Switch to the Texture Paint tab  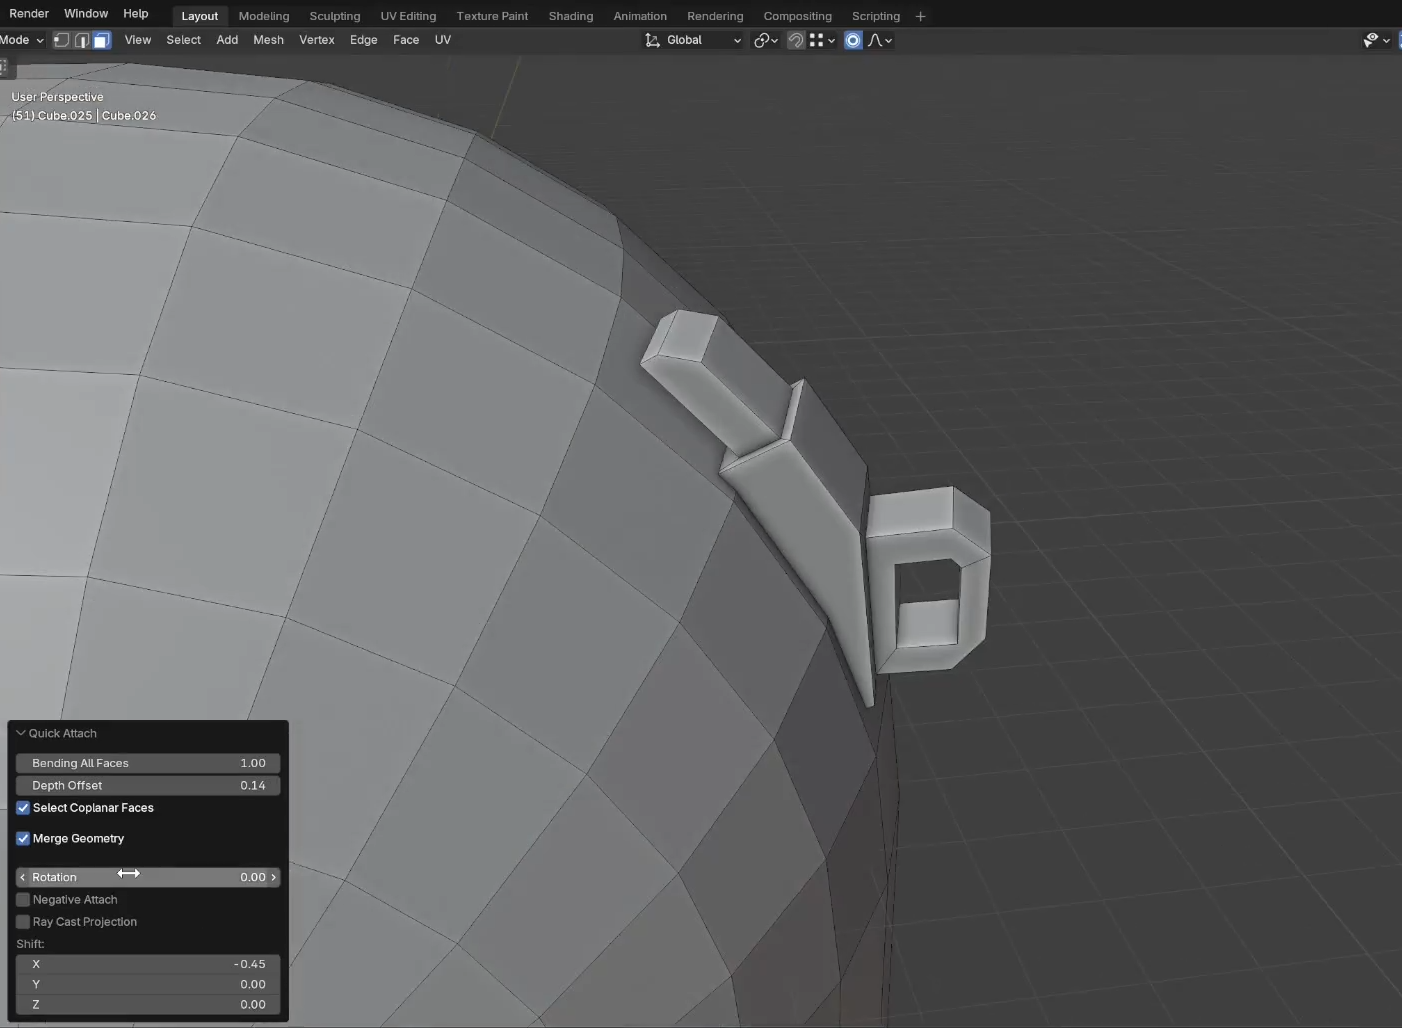(492, 16)
